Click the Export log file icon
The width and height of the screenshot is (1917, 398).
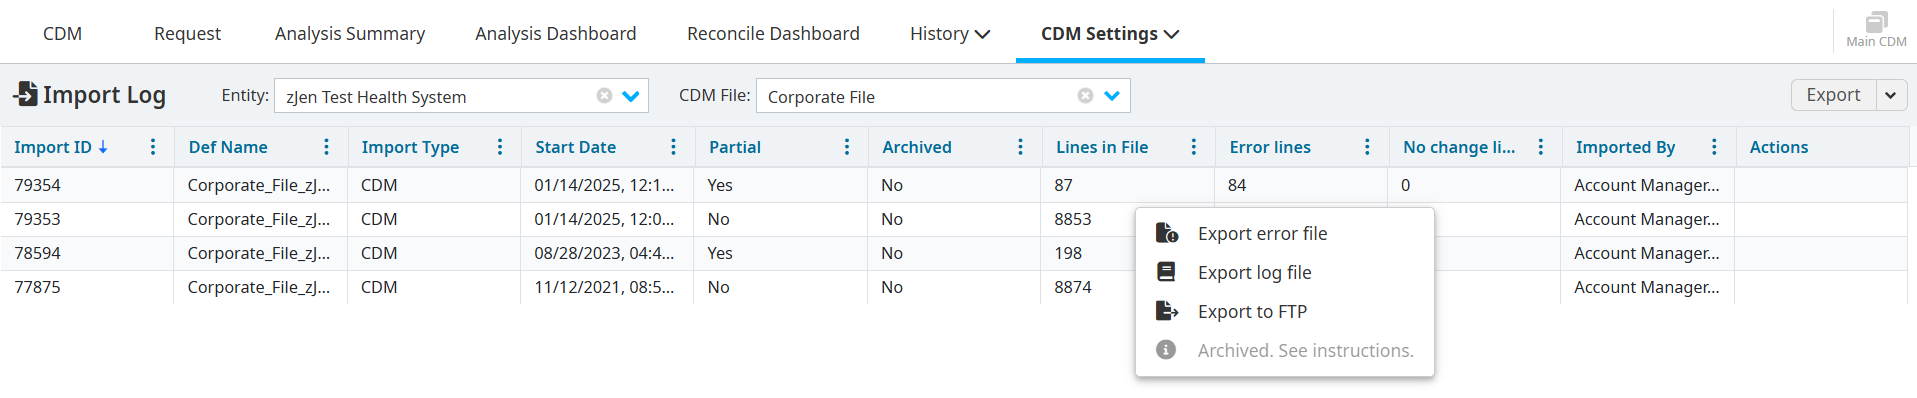pyautogui.click(x=1166, y=272)
